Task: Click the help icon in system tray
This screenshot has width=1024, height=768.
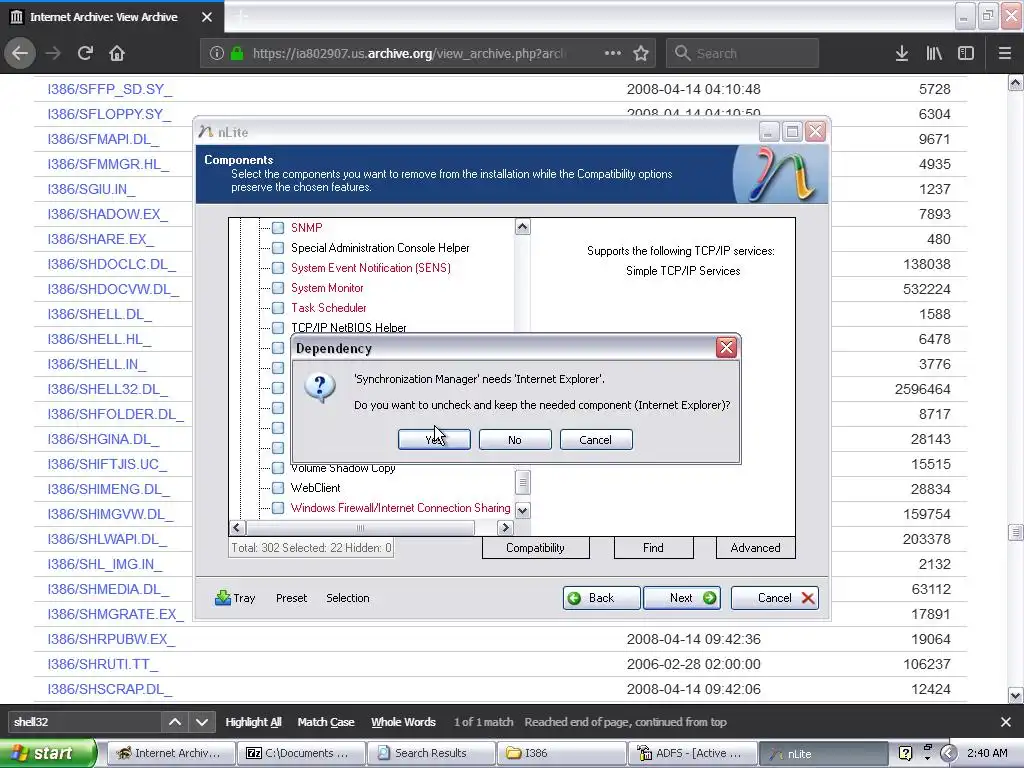Action: pyautogui.click(x=905, y=753)
